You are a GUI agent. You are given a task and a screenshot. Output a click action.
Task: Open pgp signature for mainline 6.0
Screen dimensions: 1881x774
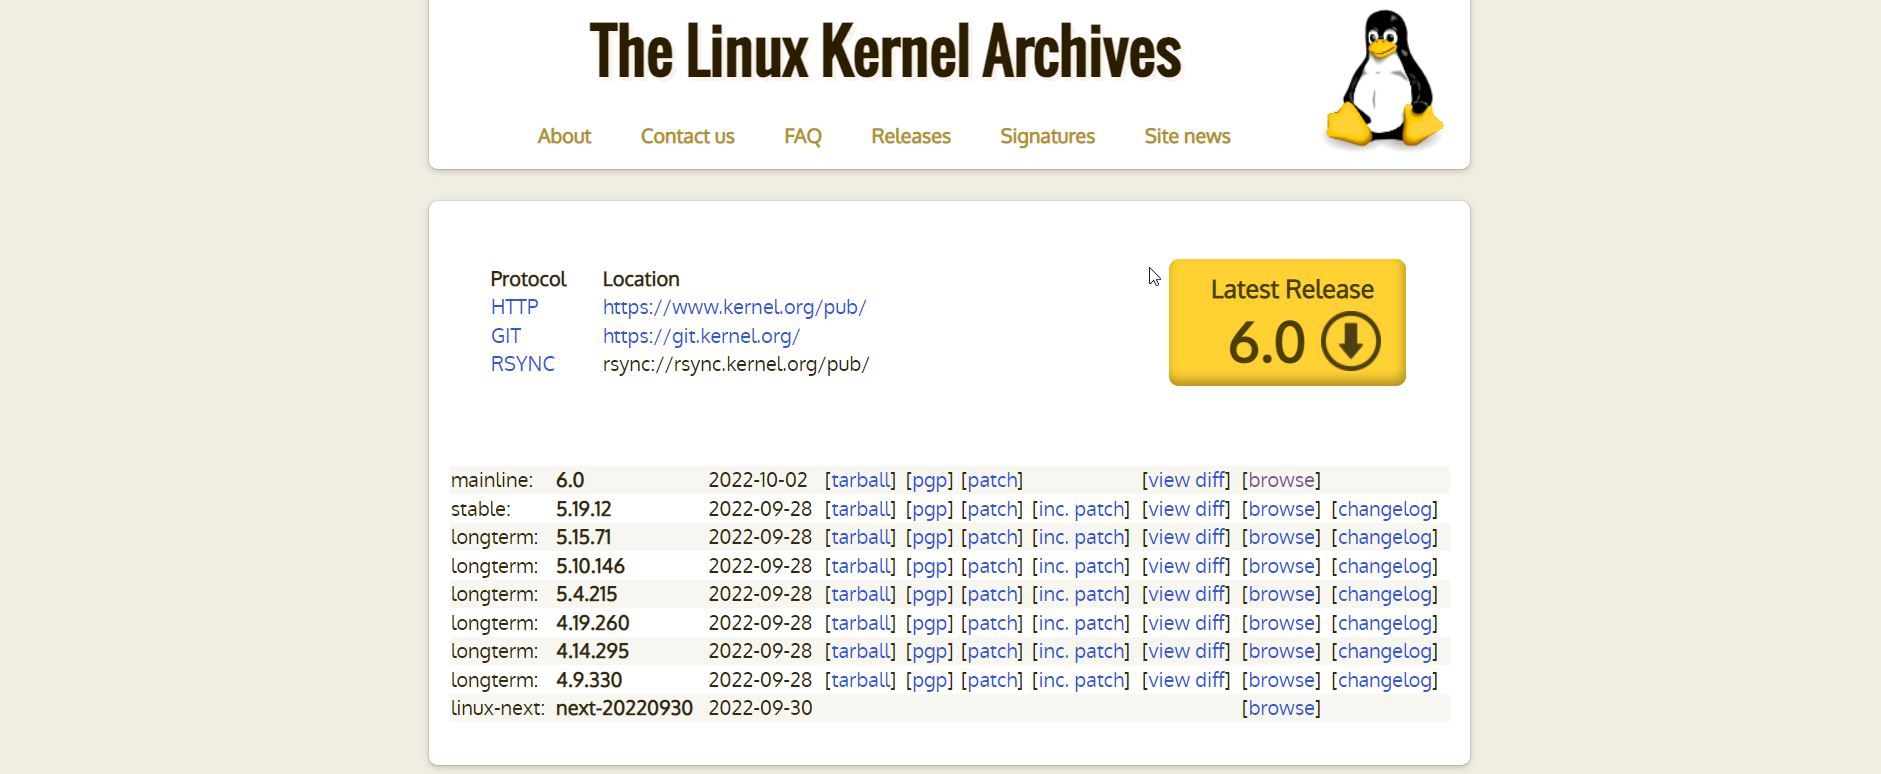click(x=929, y=481)
